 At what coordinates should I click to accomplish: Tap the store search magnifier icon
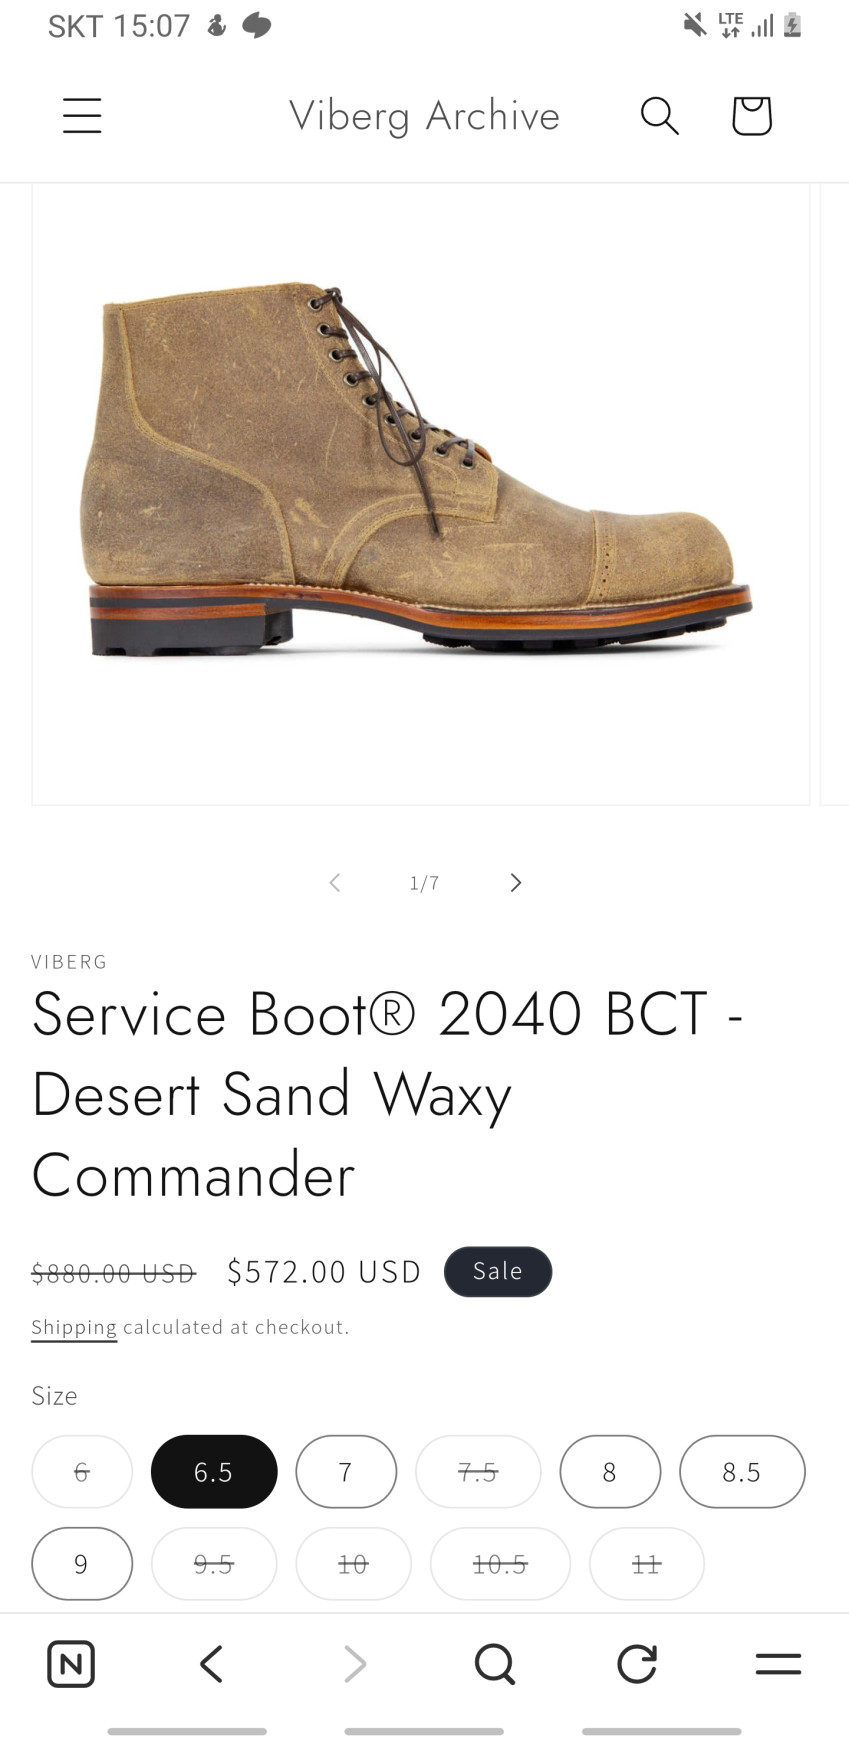pos(660,116)
